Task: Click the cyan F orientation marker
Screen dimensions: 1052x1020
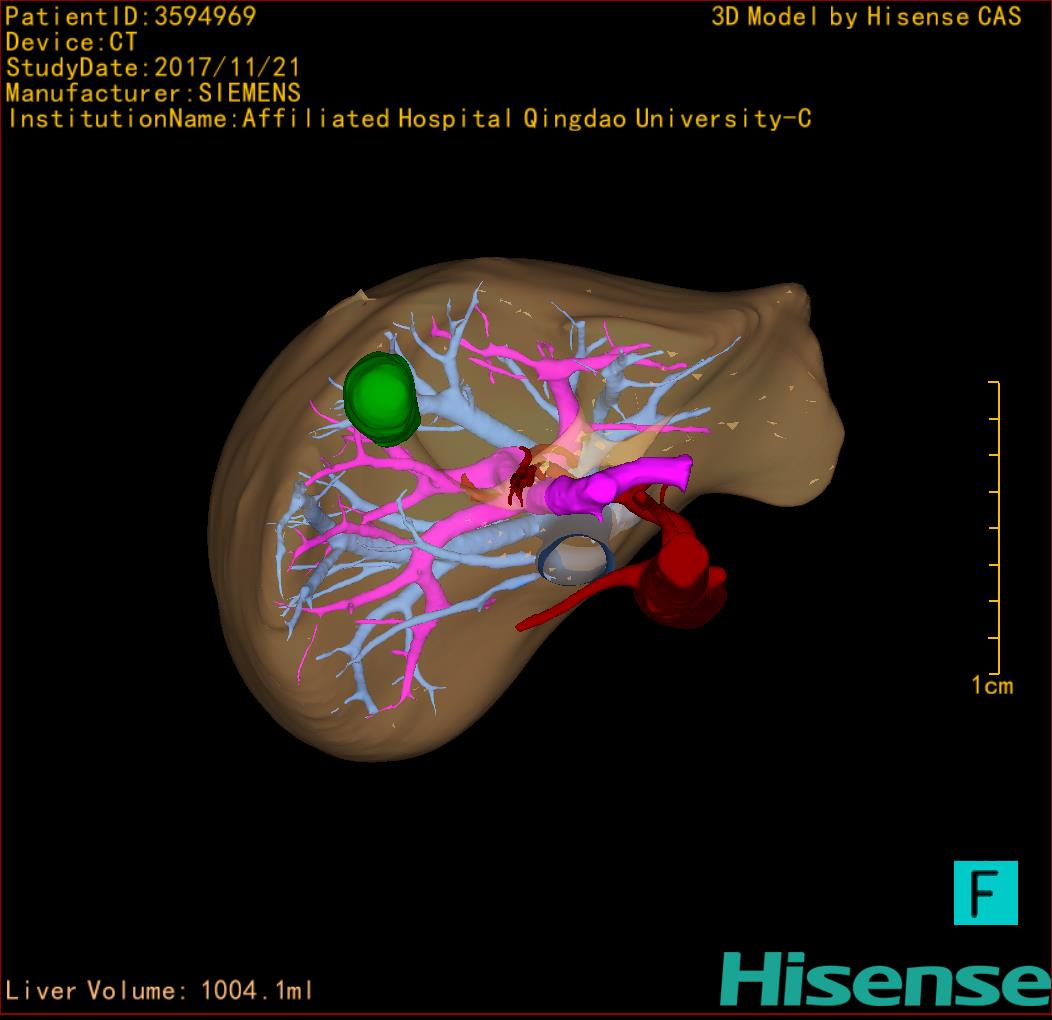Action: point(985,892)
